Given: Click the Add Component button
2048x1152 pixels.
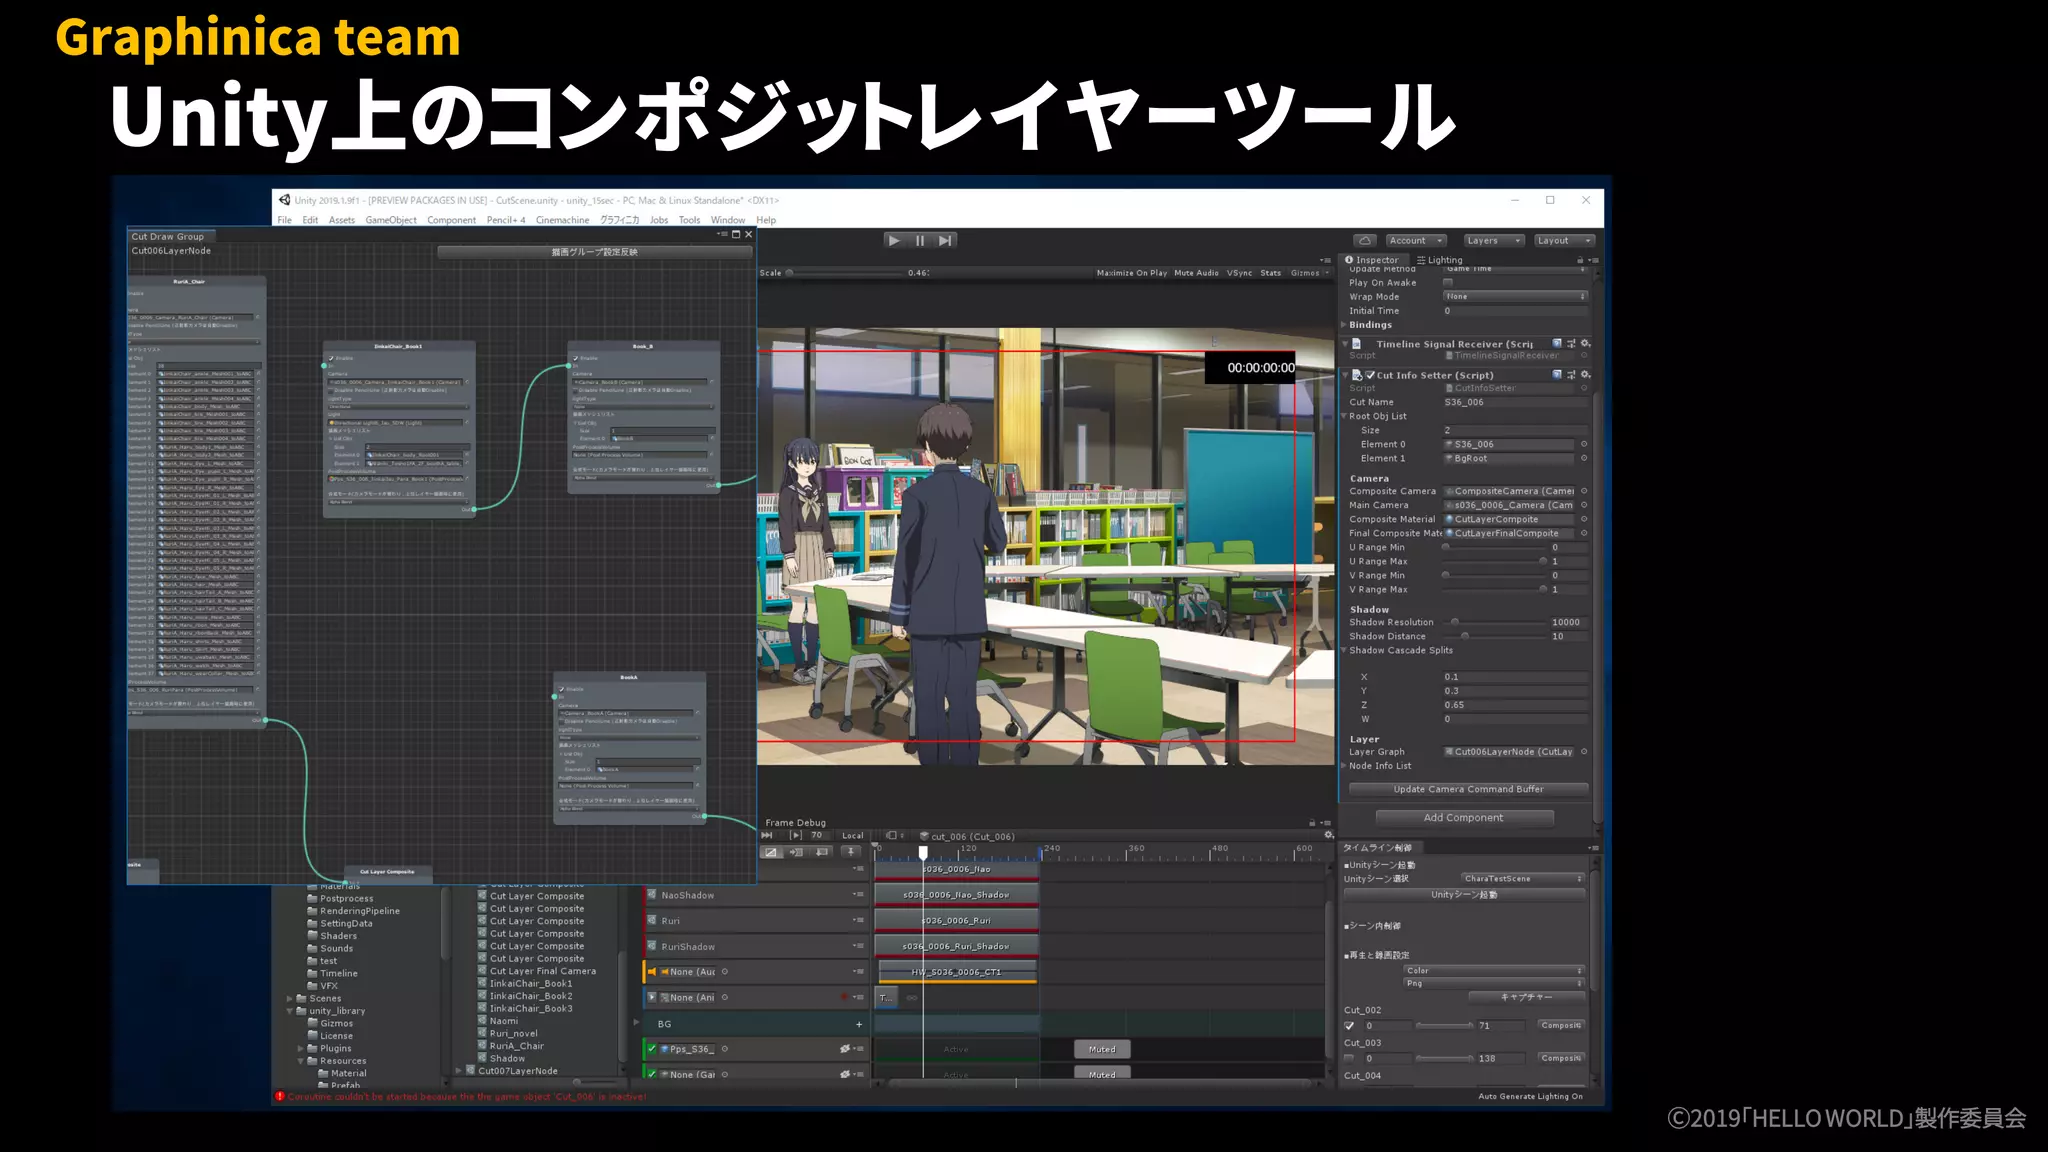Looking at the screenshot, I should pos(1463,818).
